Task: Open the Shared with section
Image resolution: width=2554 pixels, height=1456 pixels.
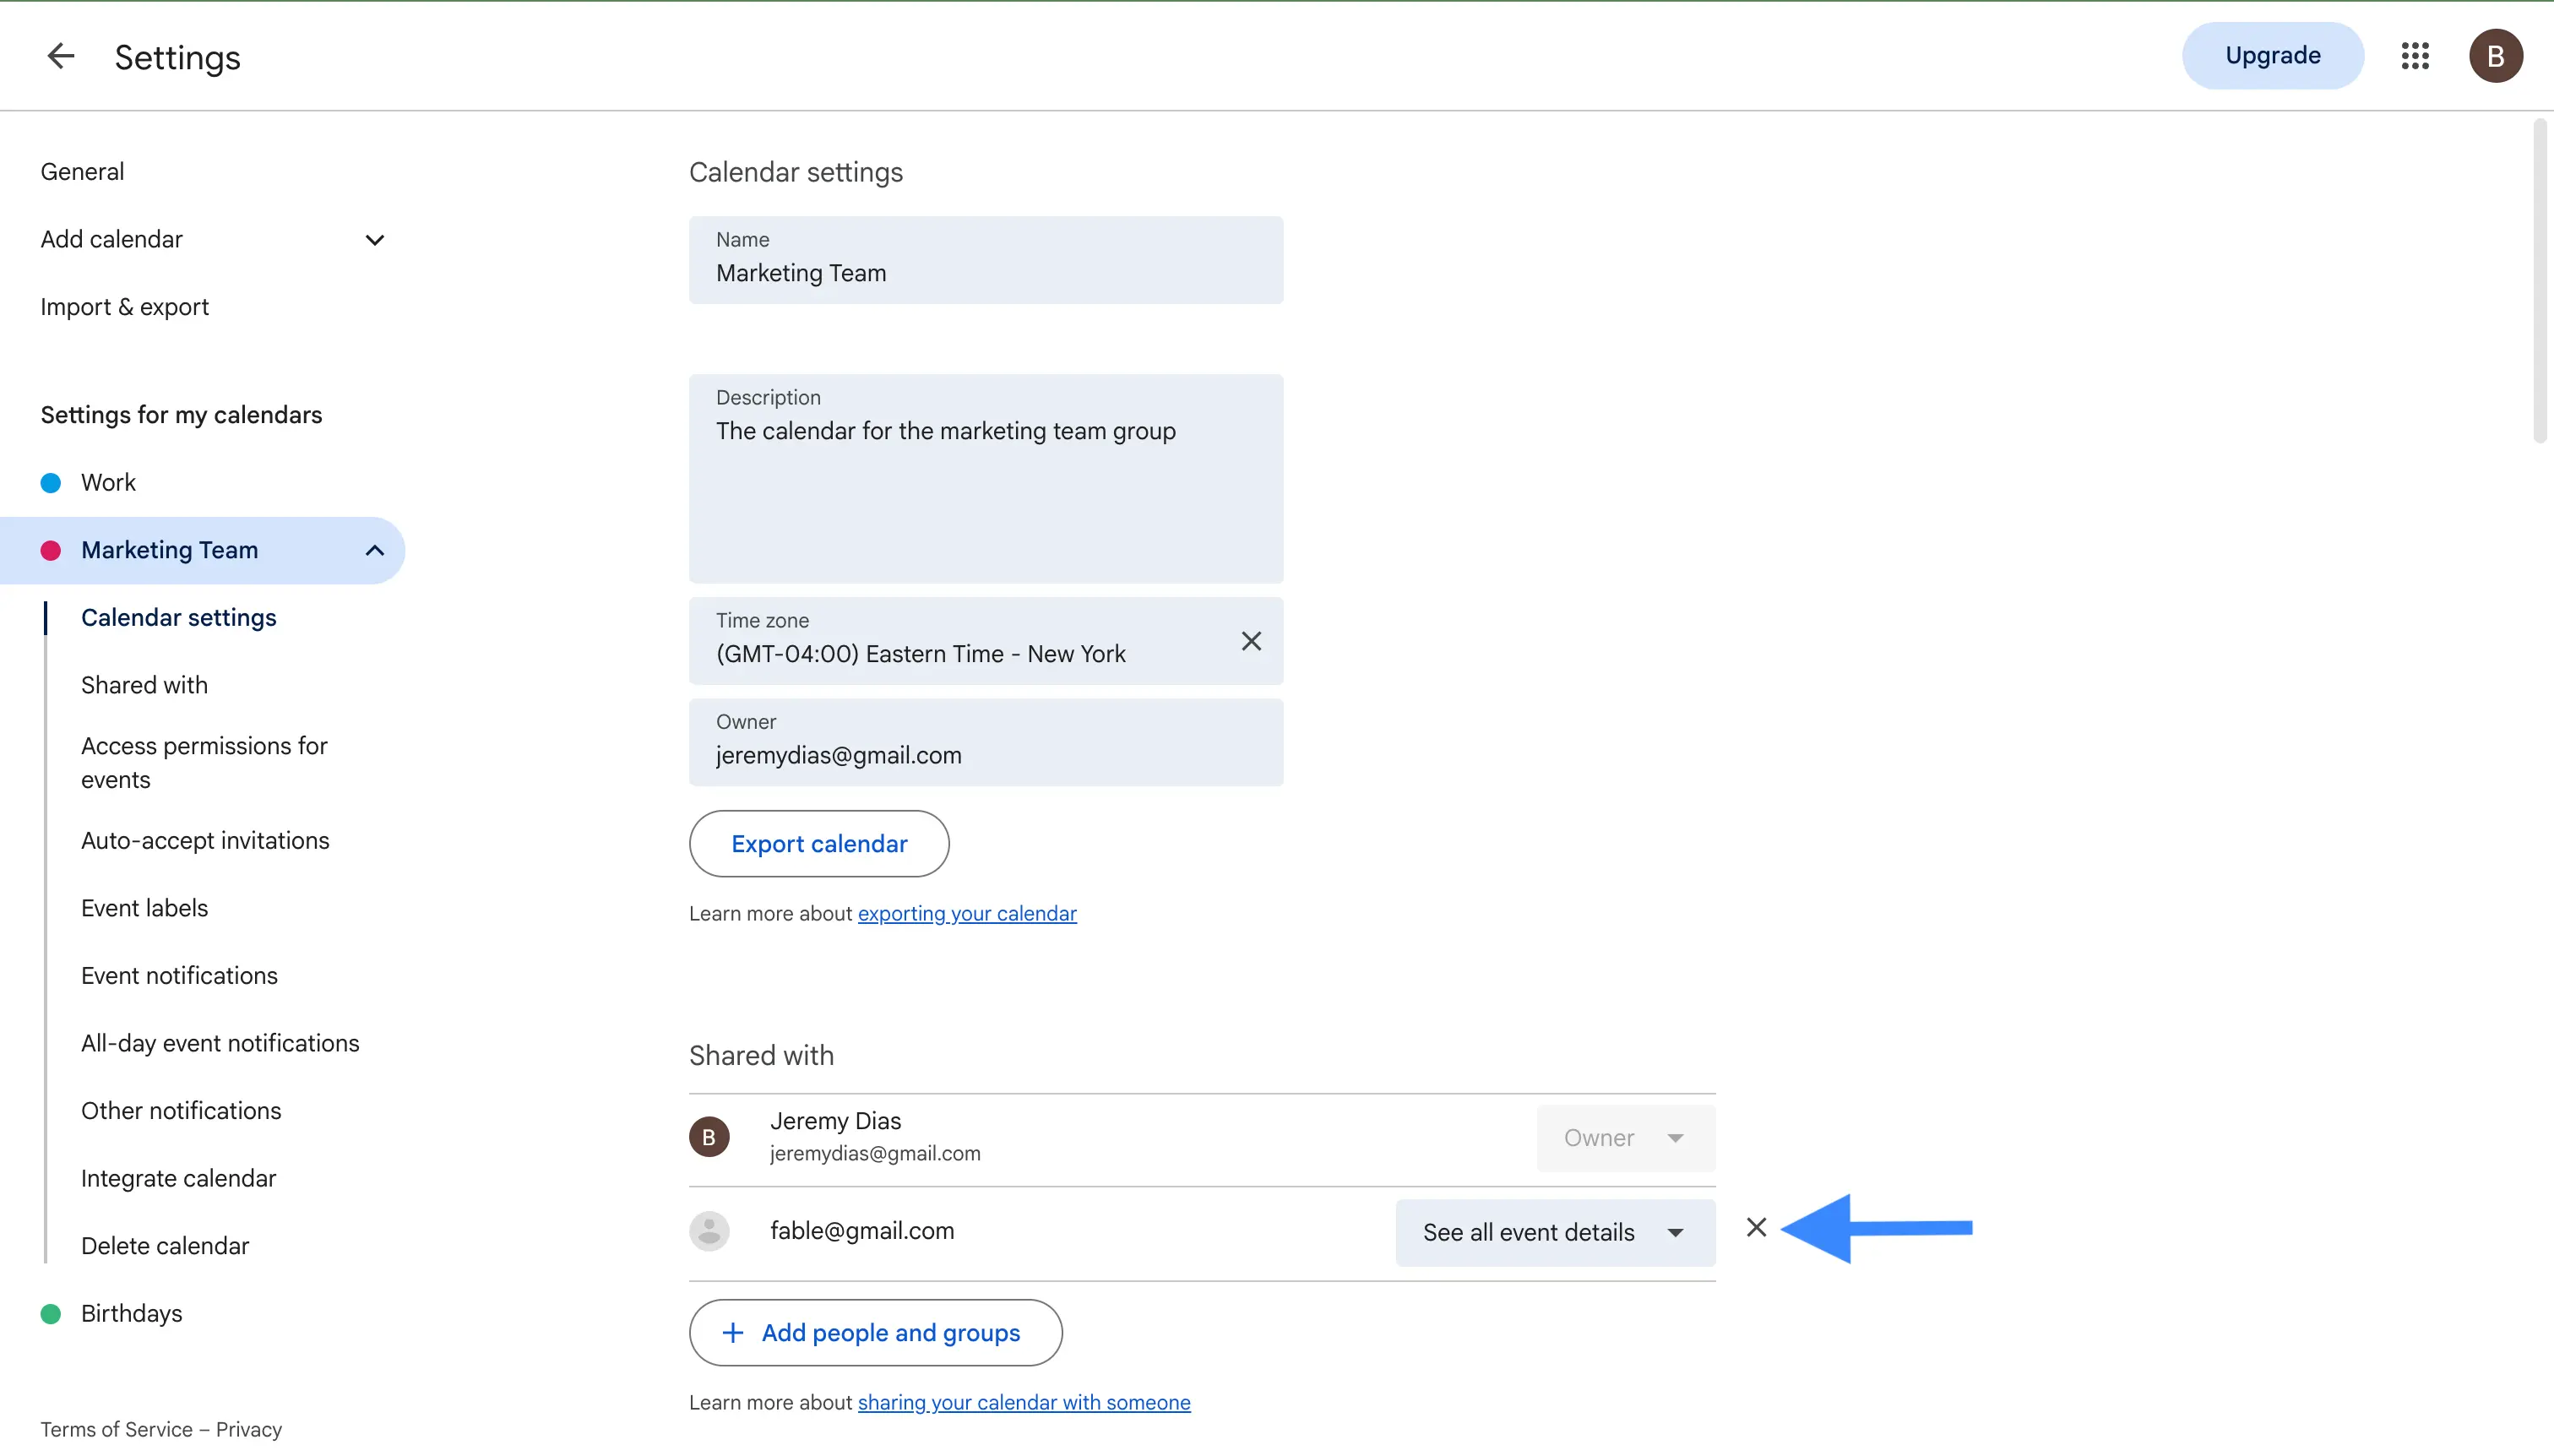Action: point(144,685)
